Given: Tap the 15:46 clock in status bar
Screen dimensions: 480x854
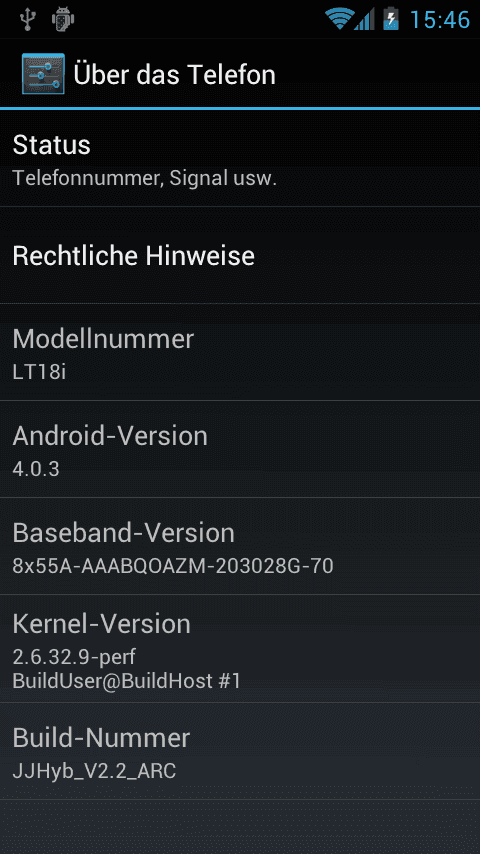Looking at the screenshot, I should click(440, 20).
